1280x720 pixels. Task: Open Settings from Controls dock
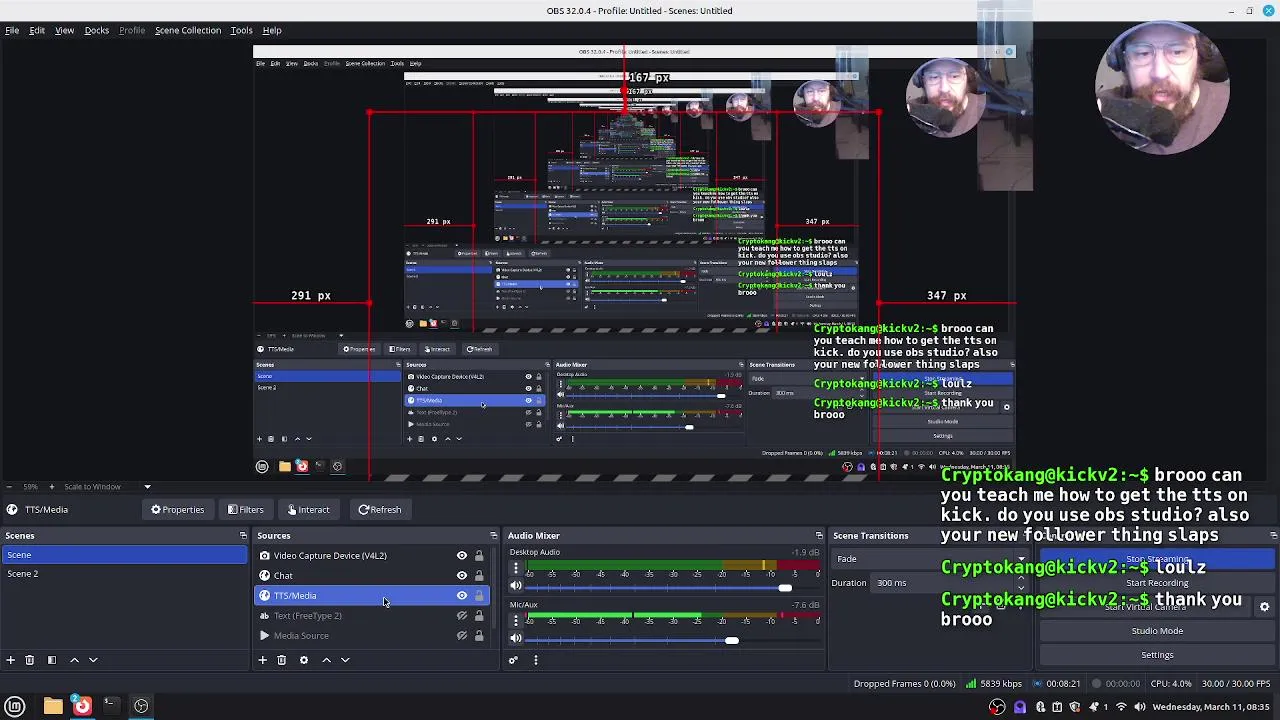(x=1157, y=655)
